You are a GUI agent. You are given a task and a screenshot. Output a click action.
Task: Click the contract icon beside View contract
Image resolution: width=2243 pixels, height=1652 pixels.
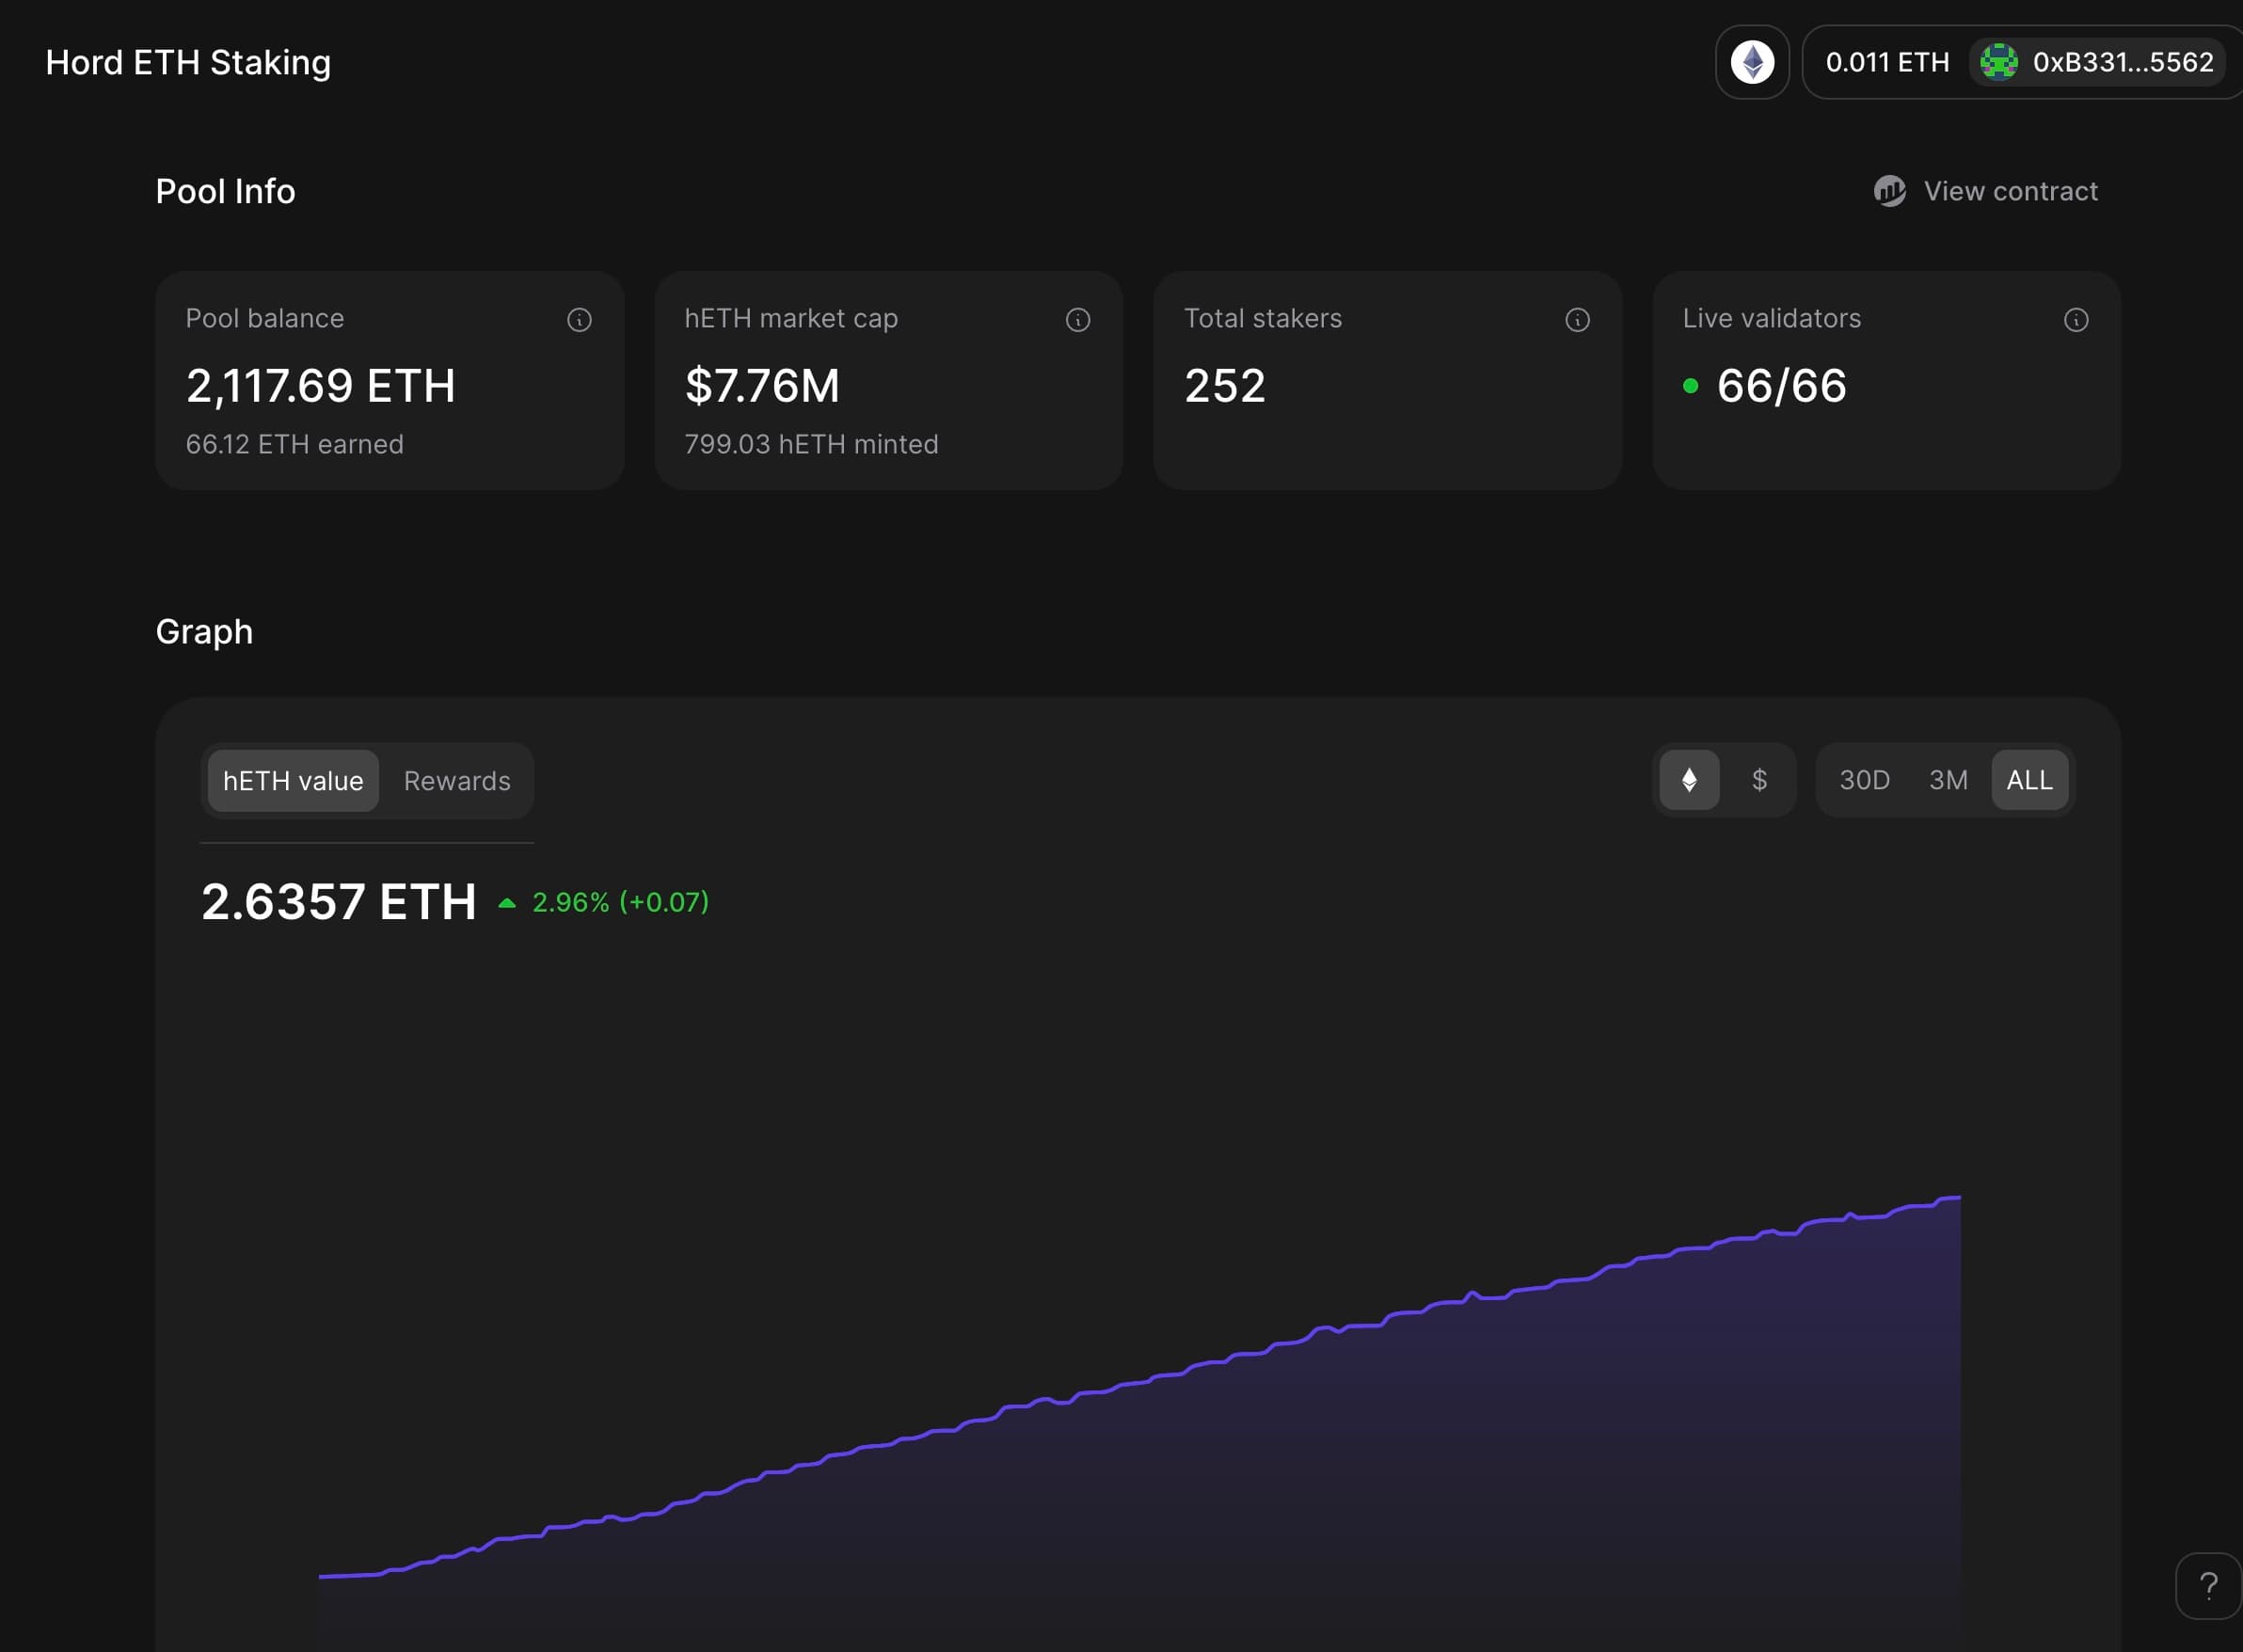point(1891,191)
